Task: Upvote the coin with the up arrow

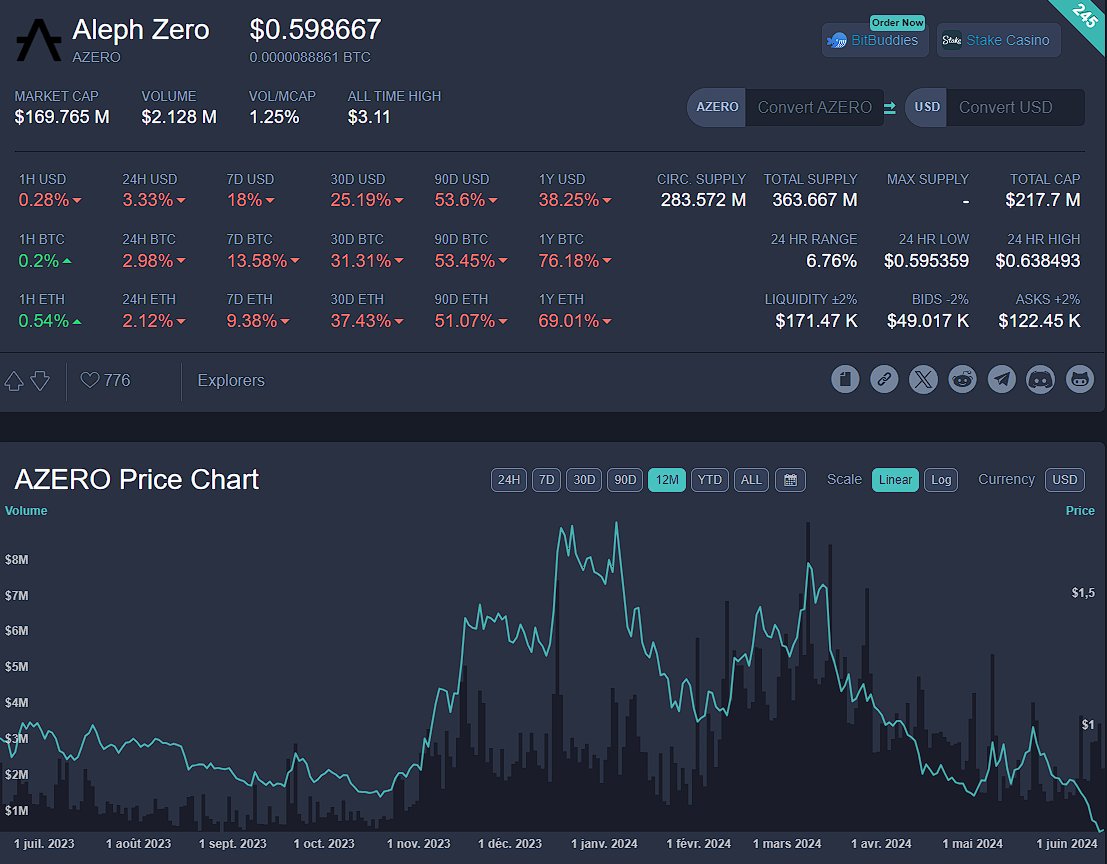Action: (14, 381)
